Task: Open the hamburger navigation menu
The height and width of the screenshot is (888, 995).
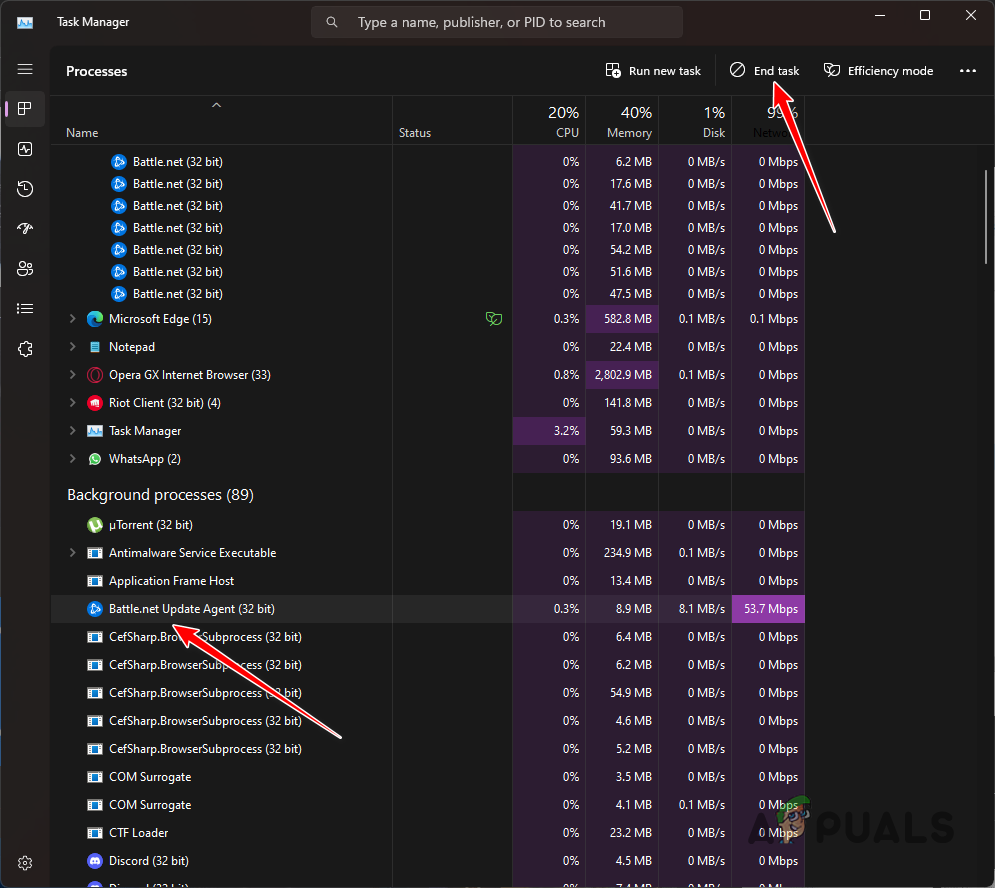Action: [25, 69]
